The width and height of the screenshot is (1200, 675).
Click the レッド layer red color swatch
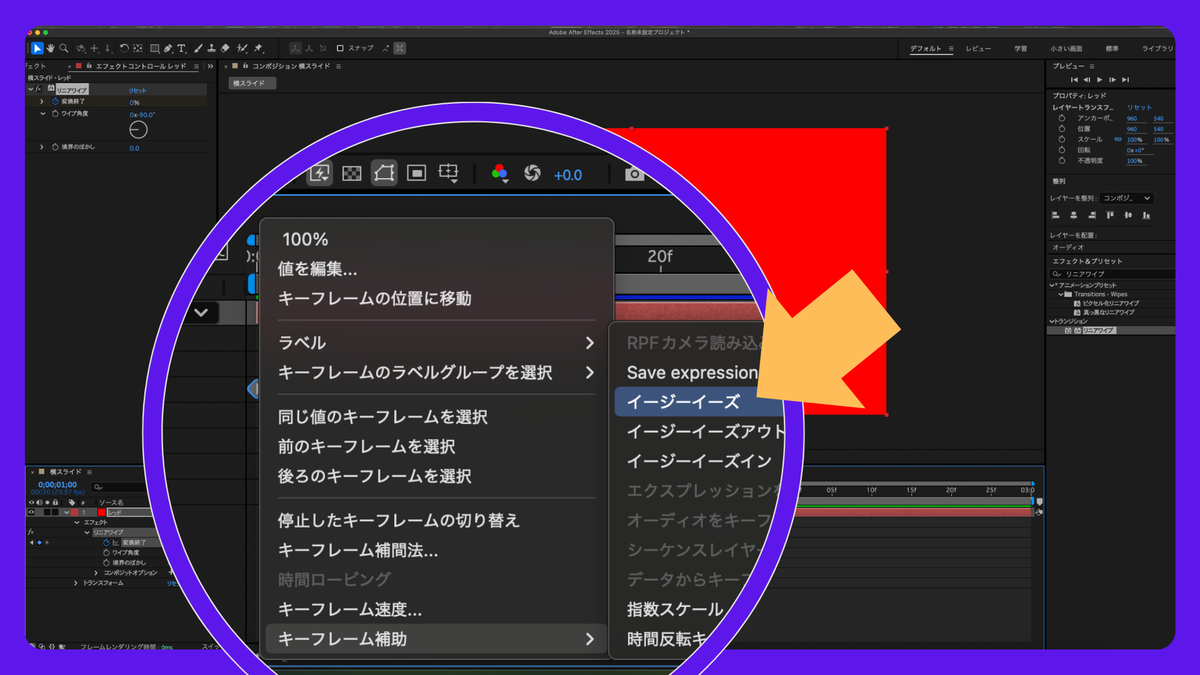[x=101, y=512]
